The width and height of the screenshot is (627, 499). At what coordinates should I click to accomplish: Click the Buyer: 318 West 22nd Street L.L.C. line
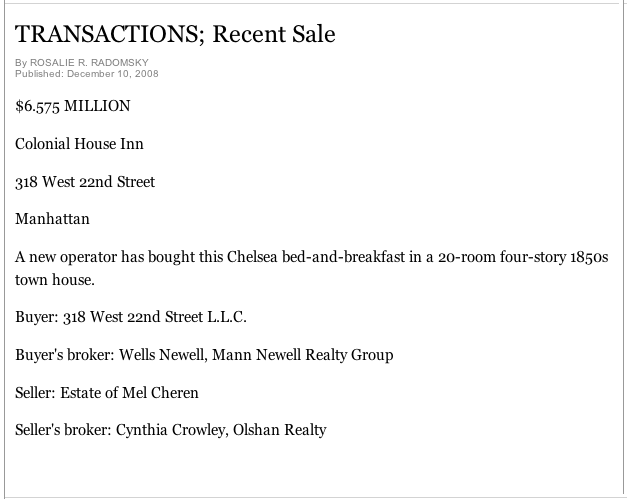[131, 317]
